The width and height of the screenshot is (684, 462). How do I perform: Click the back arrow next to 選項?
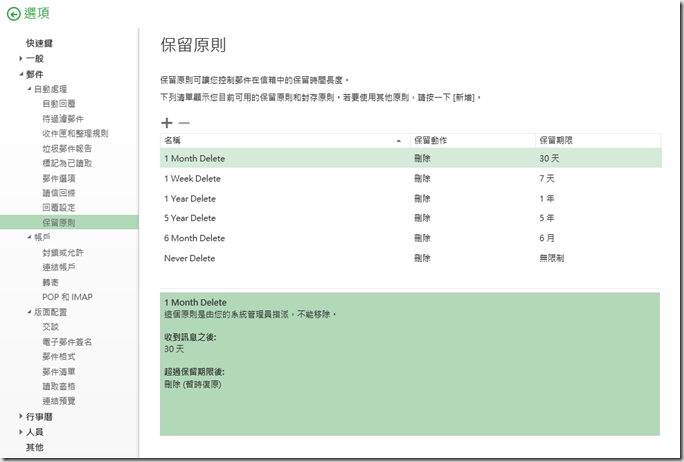click(x=13, y=14)
